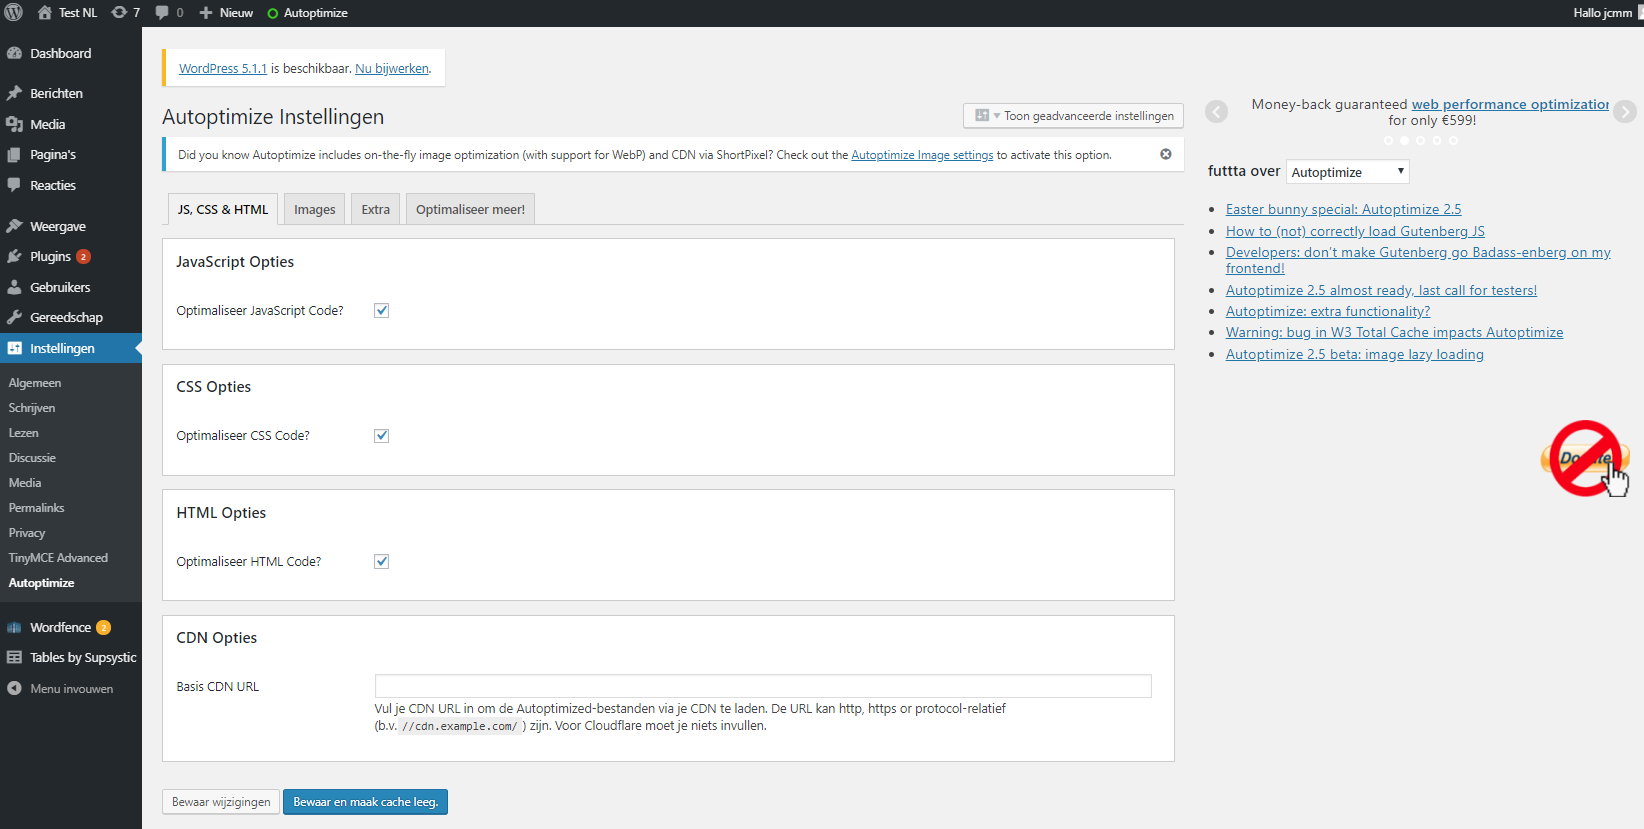Dismiss the ShortPixel notice with close icon
Screen dimensions: 1644x829
tap(1165, 154)
